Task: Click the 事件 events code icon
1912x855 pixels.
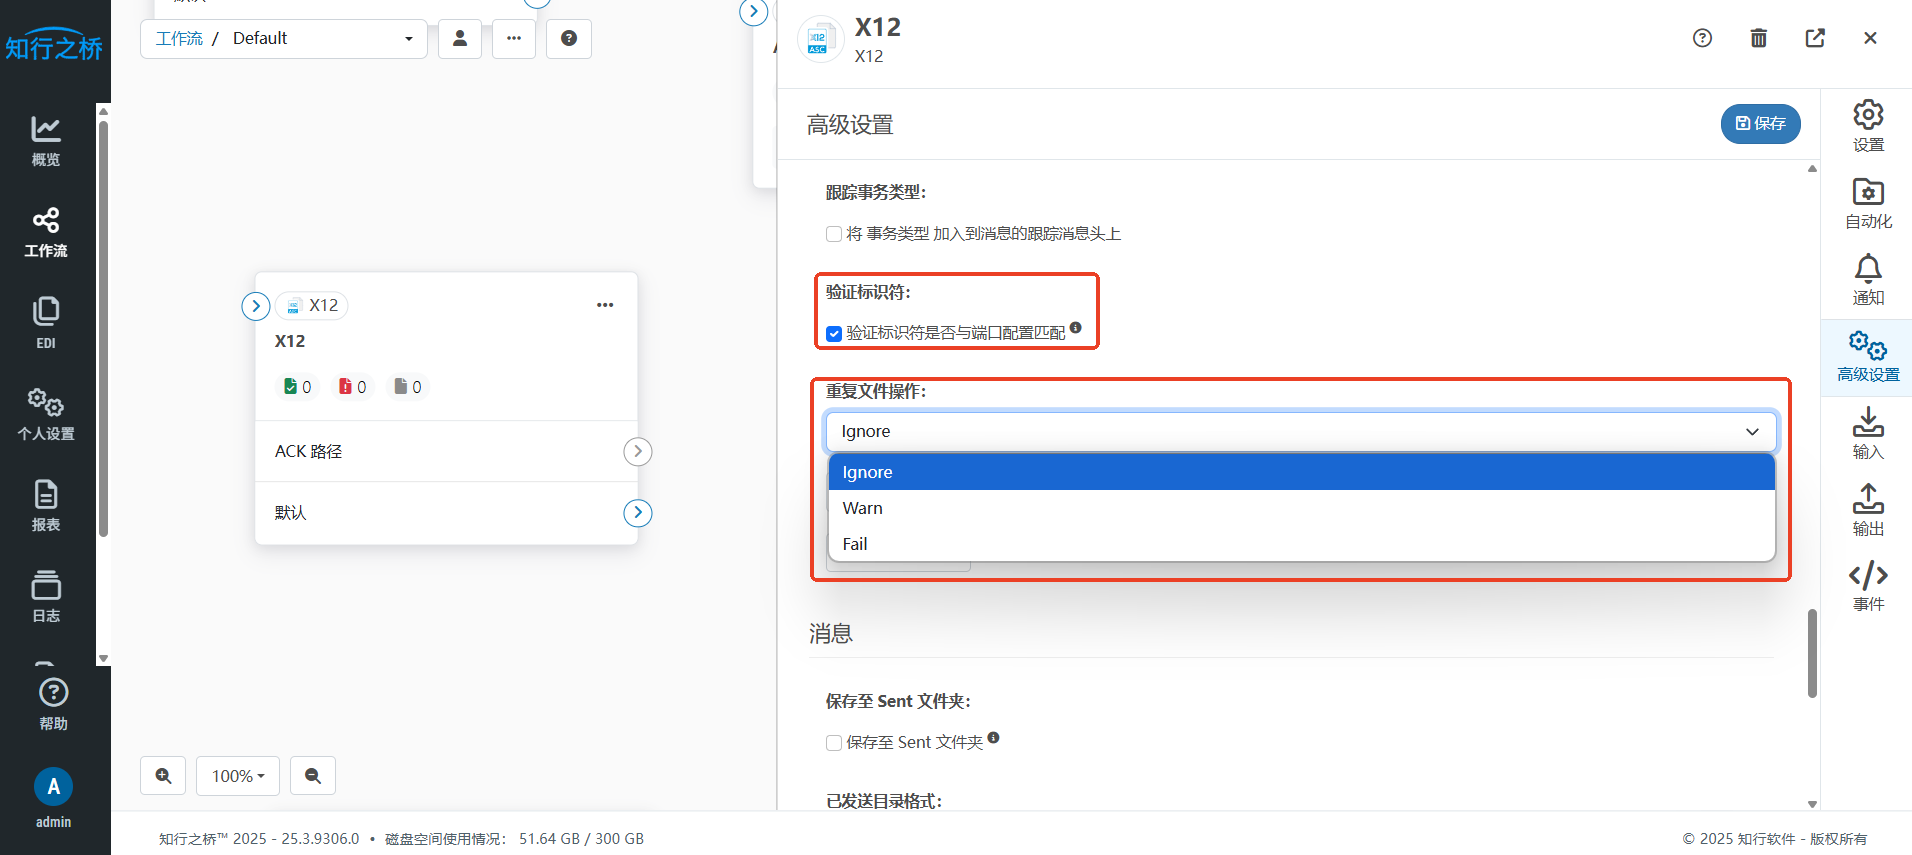Action: pyautogui.click(x=1867, y=586)
